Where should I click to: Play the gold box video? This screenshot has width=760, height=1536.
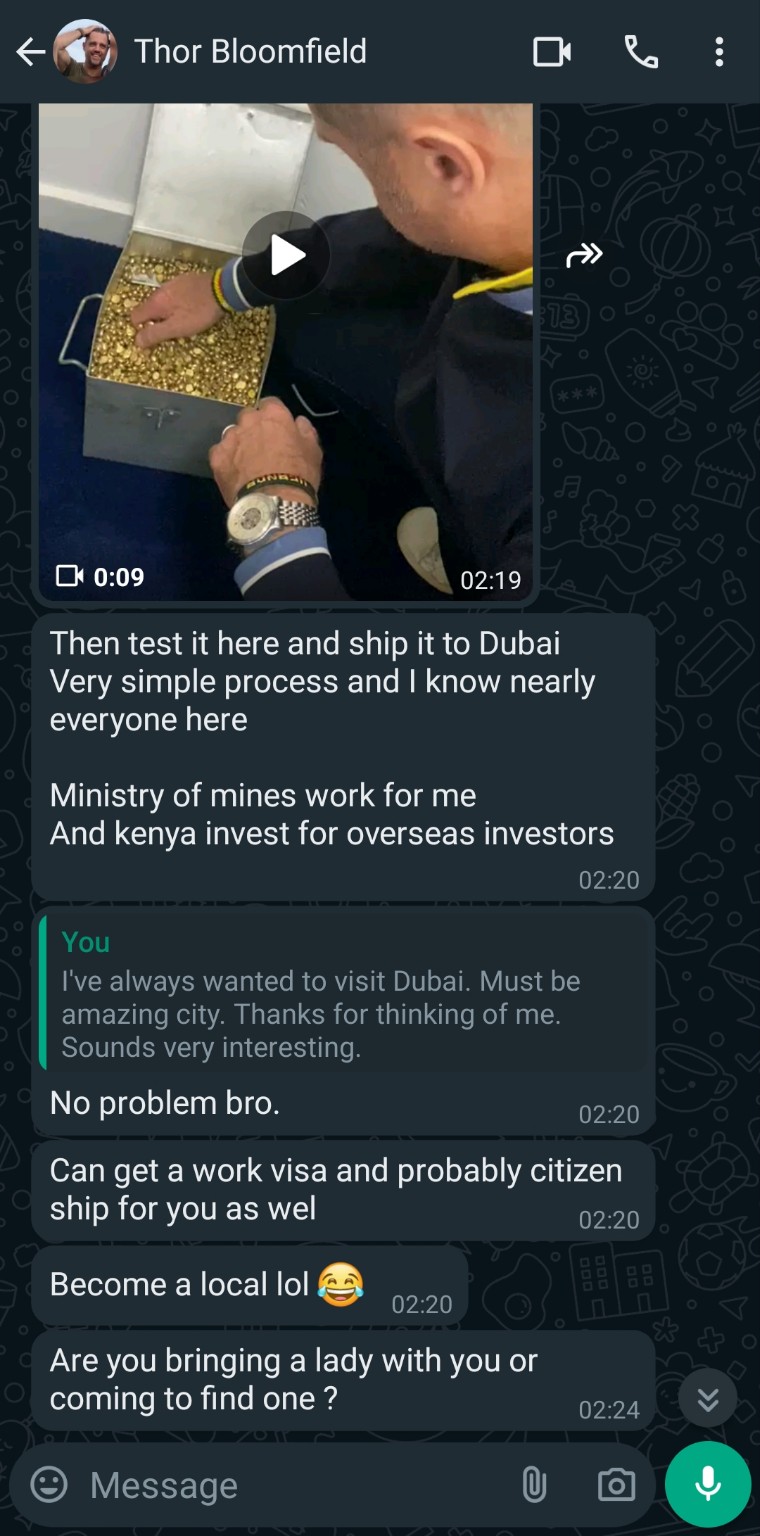click(286, 256)
